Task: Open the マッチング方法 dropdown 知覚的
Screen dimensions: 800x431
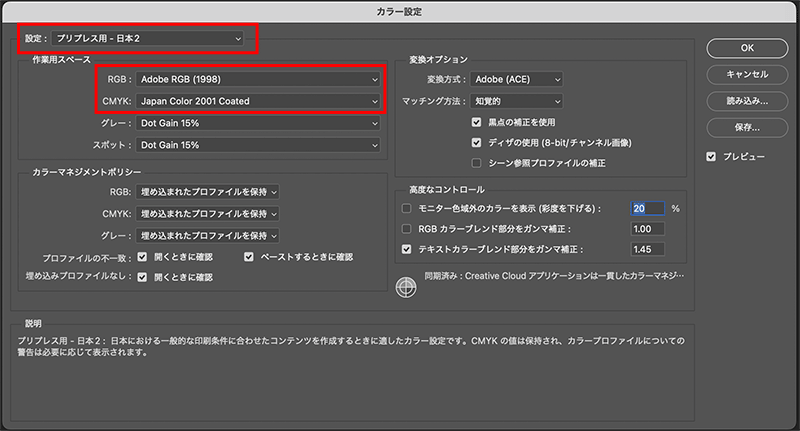Action: pos(516,101)
